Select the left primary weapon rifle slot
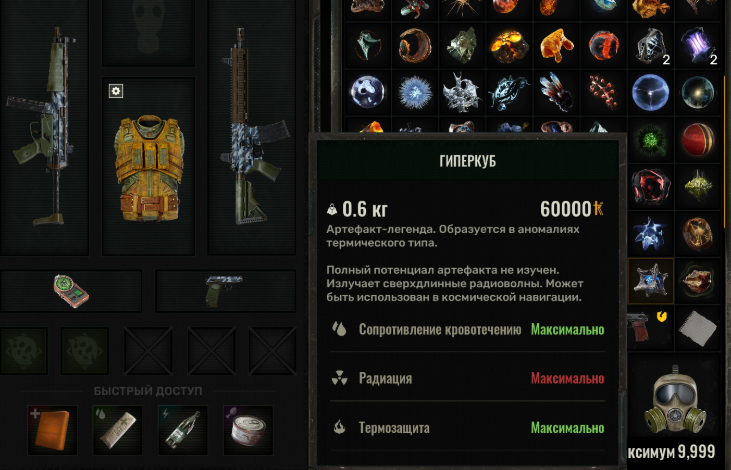Viewport: 731px width, 470px height. pos(44,127)
